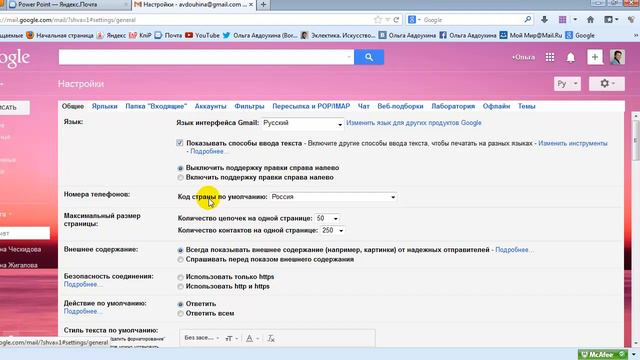Open the YouTube bookmark
This screenshot has width=640, height=360.
click(202, 36)
